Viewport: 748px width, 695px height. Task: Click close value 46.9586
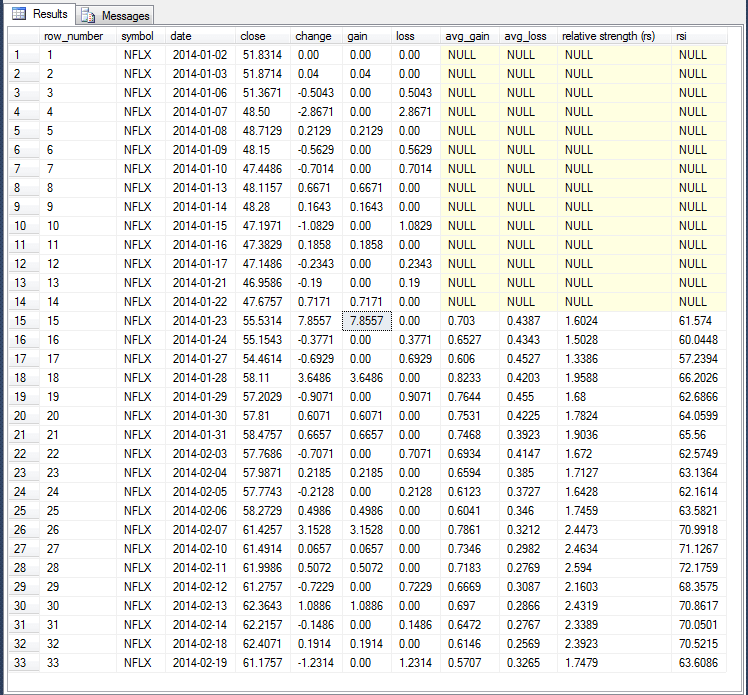click(263, 283)
